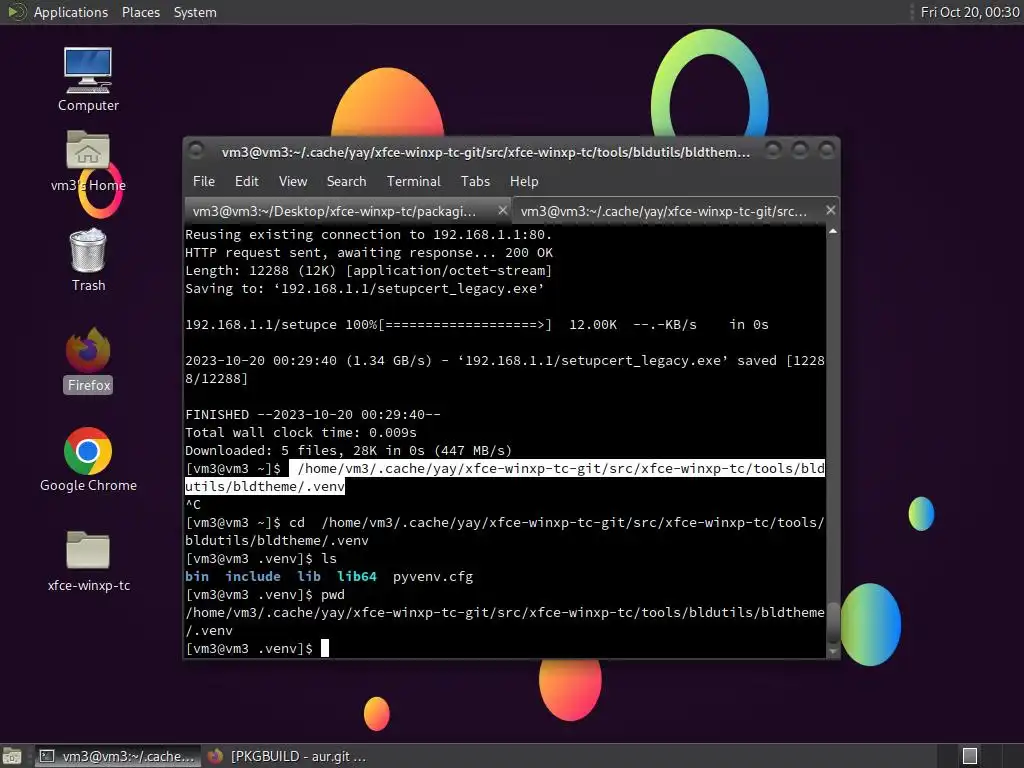Viewport: 1024px width, 768px height.
Task: Launch Google Chrome from the desktop
Action: [x=88, y=460]
